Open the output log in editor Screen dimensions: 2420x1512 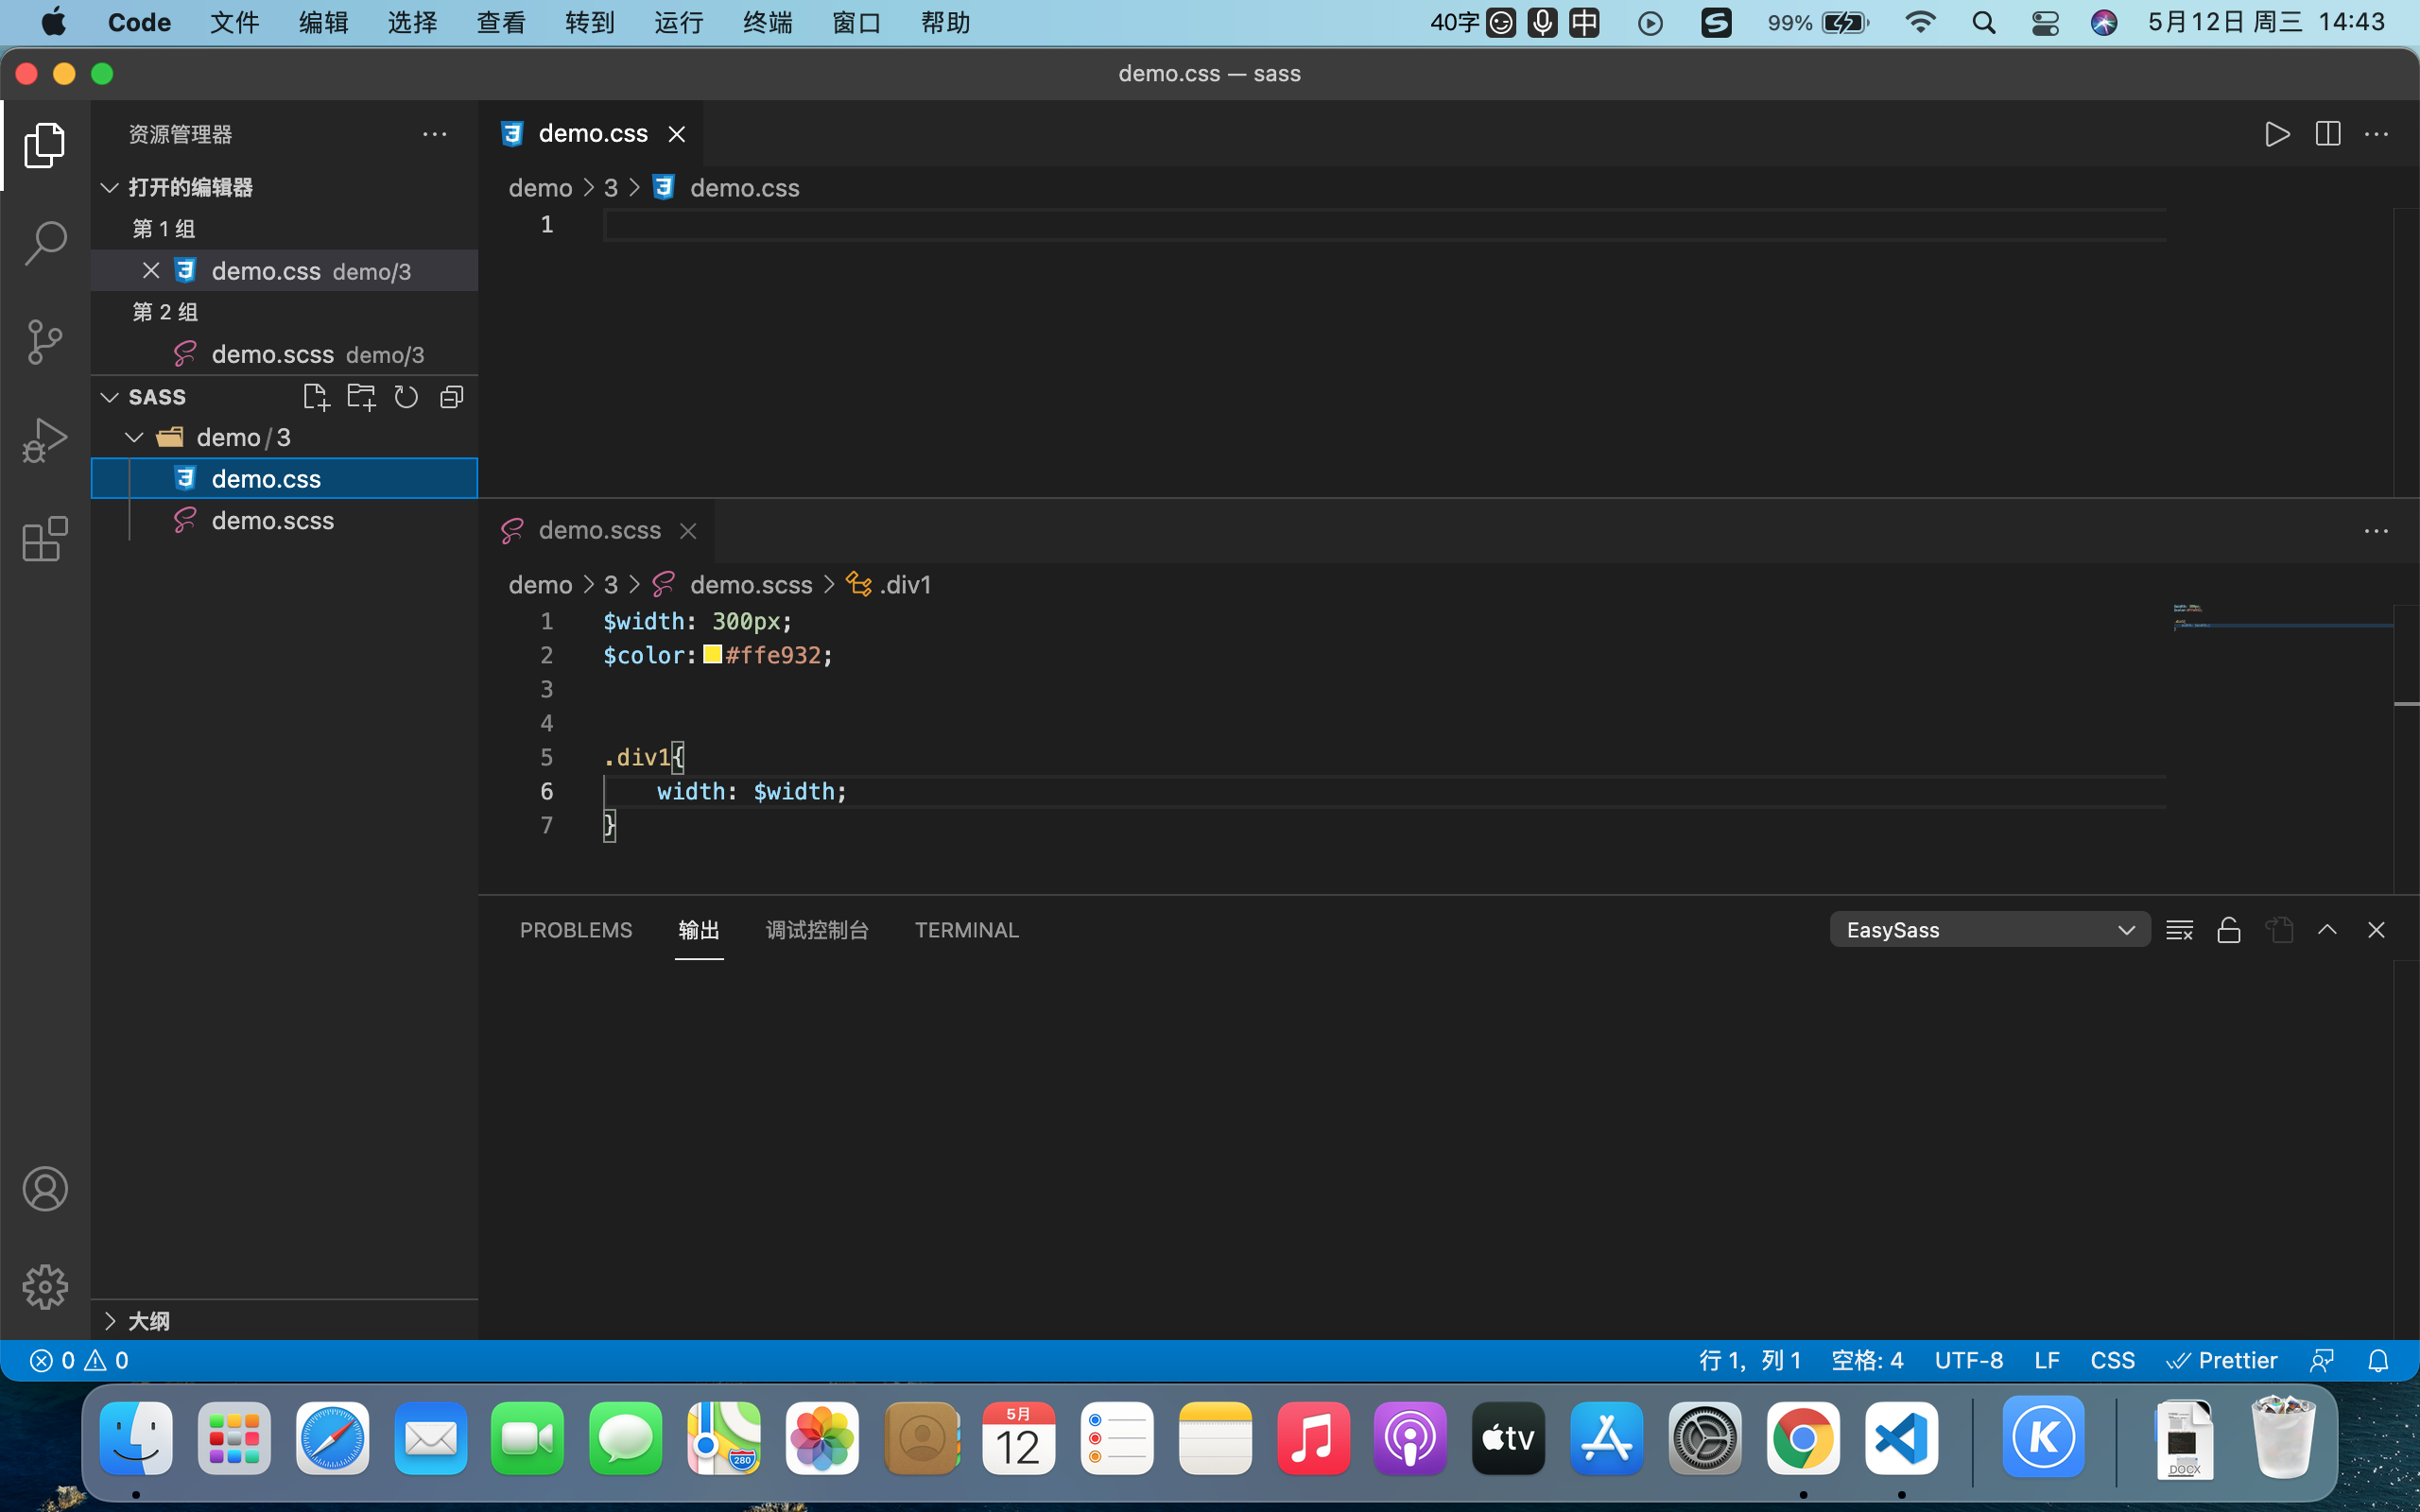coord(2279,930)
